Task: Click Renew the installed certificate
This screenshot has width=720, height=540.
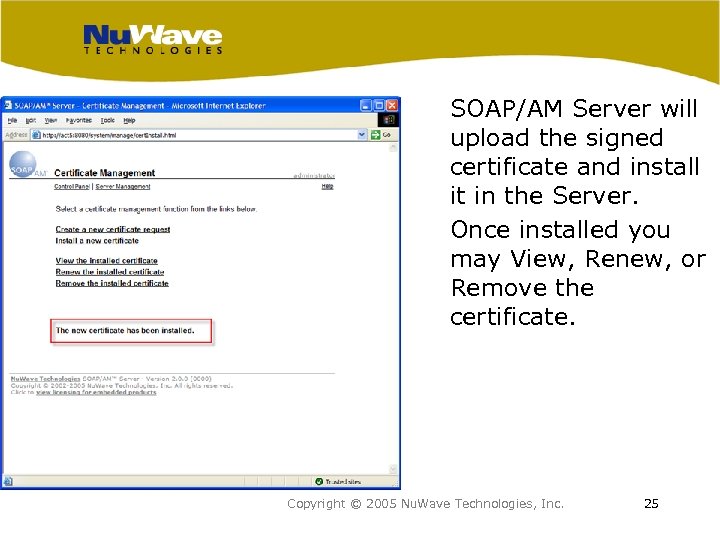Action: tap(110, 272)
